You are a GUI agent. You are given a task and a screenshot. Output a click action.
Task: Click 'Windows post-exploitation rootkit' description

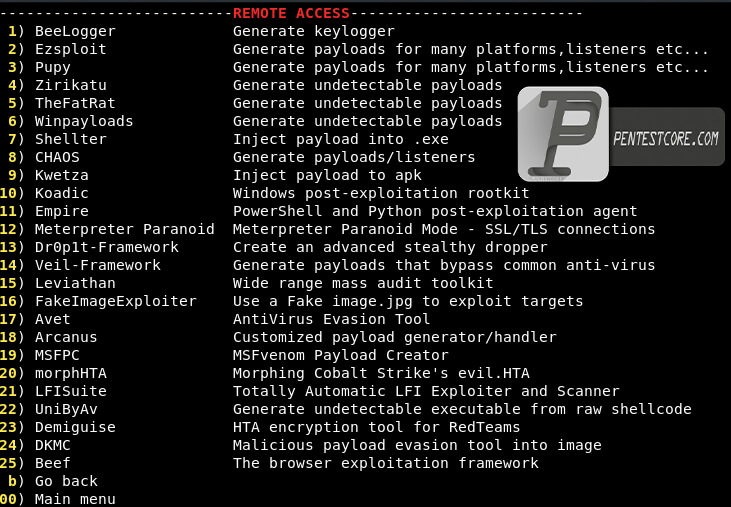pyautogui.click(x=381, y=193)
